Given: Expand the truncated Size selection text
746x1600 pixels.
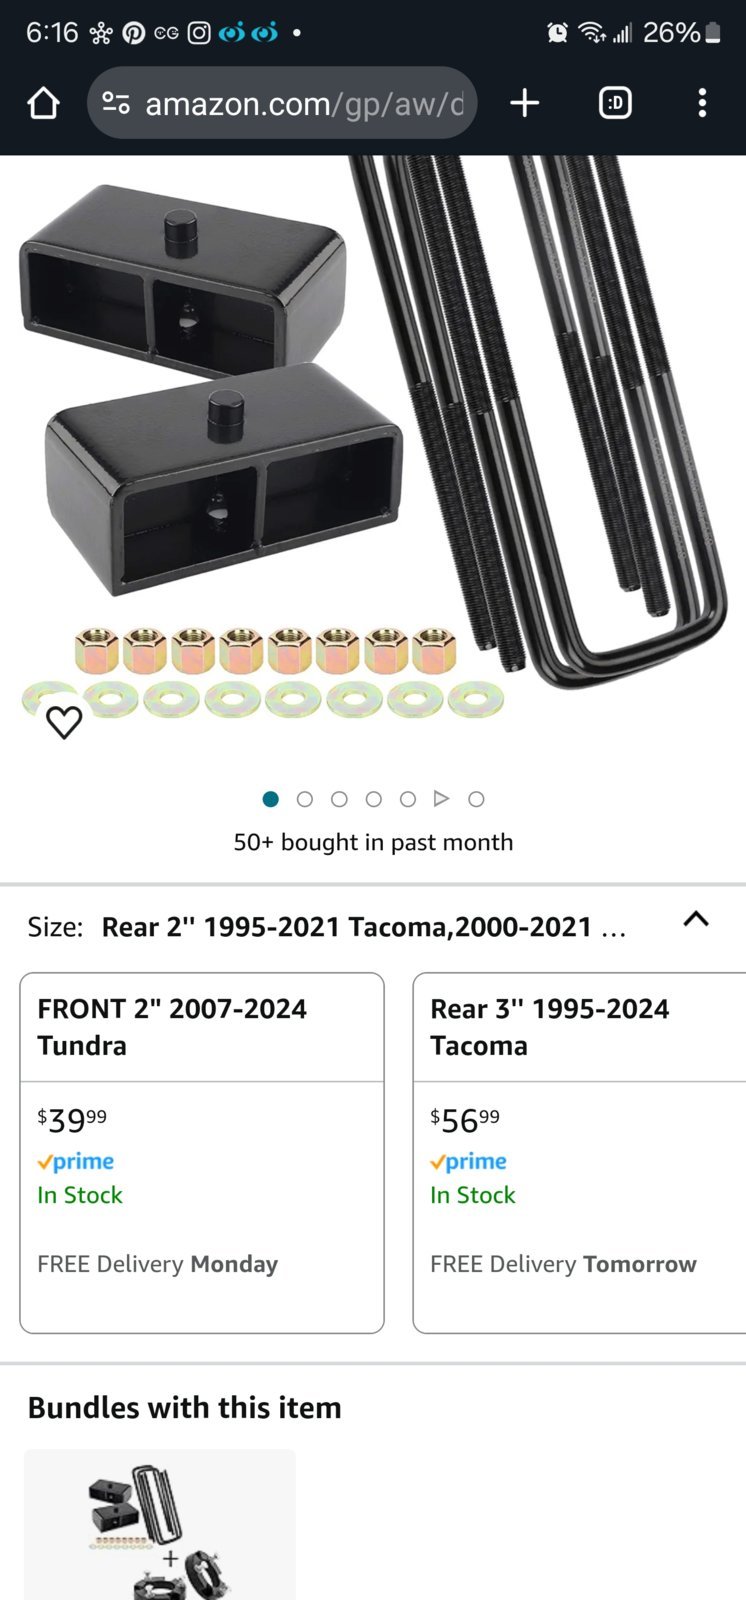Looking at the screenshot, I should point(364,927).
